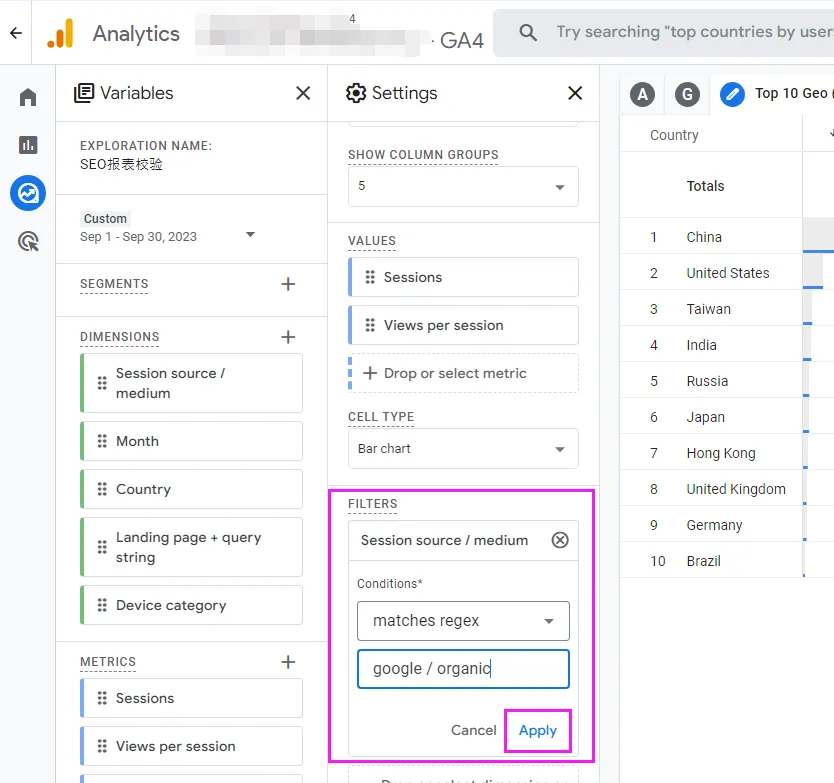Click the filter expression input field
This screenshot has width=834, height=783.
[463, 669]
